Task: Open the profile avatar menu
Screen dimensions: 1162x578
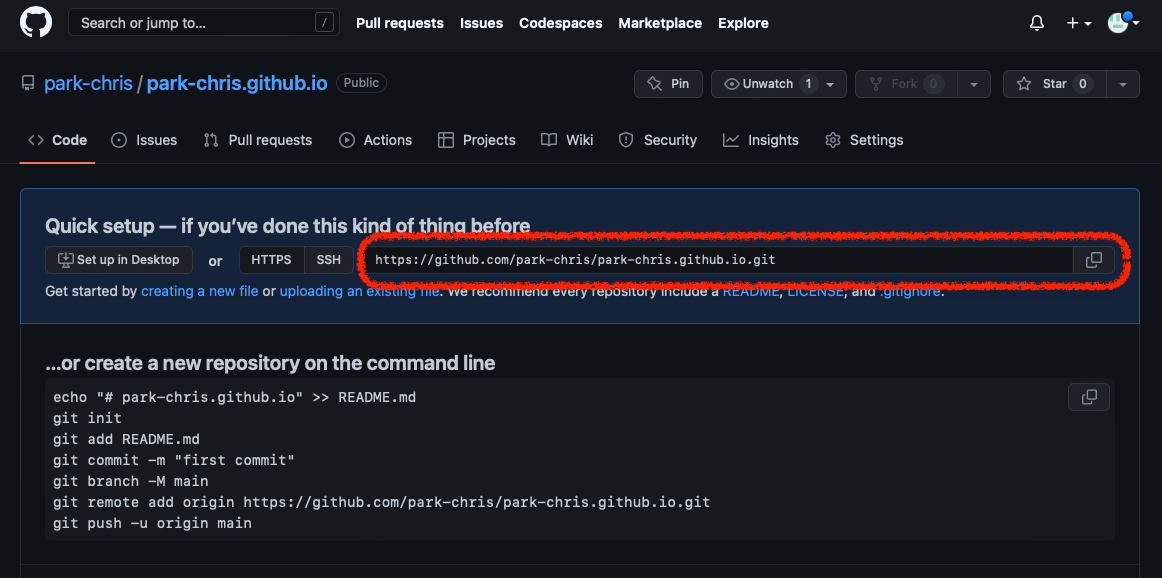Action: (x=1123, y=23)
